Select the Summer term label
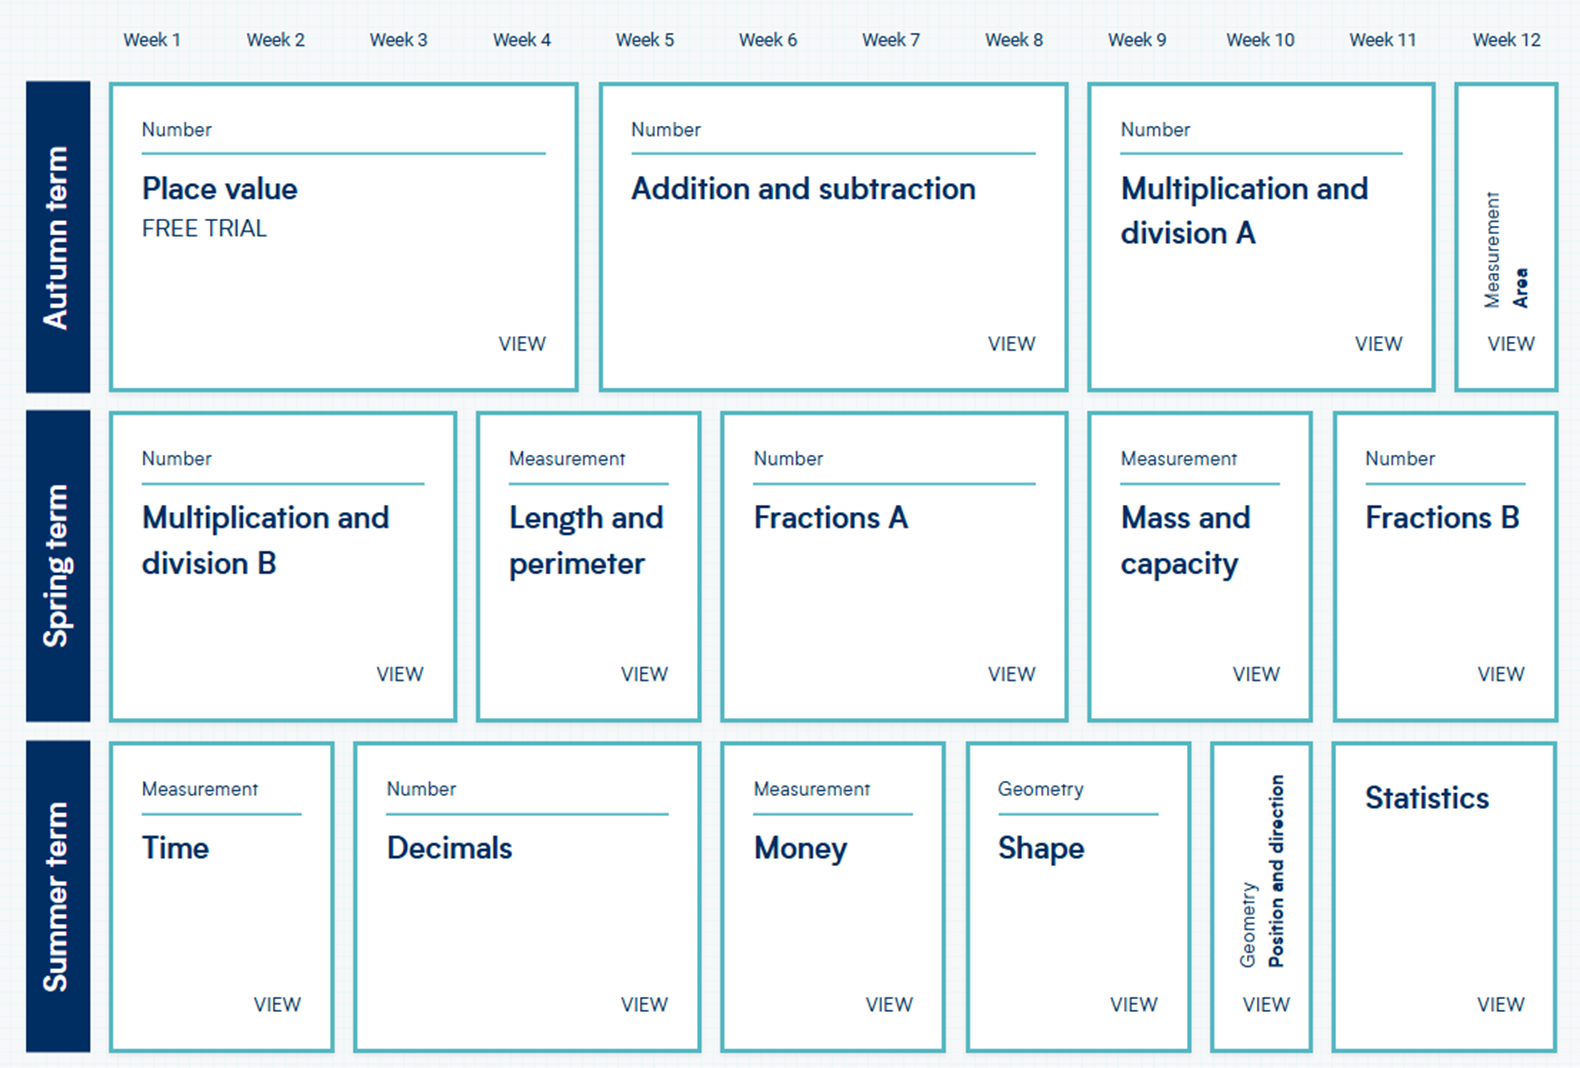This screenshot has width=1580, height=1068. pos(57,896)
